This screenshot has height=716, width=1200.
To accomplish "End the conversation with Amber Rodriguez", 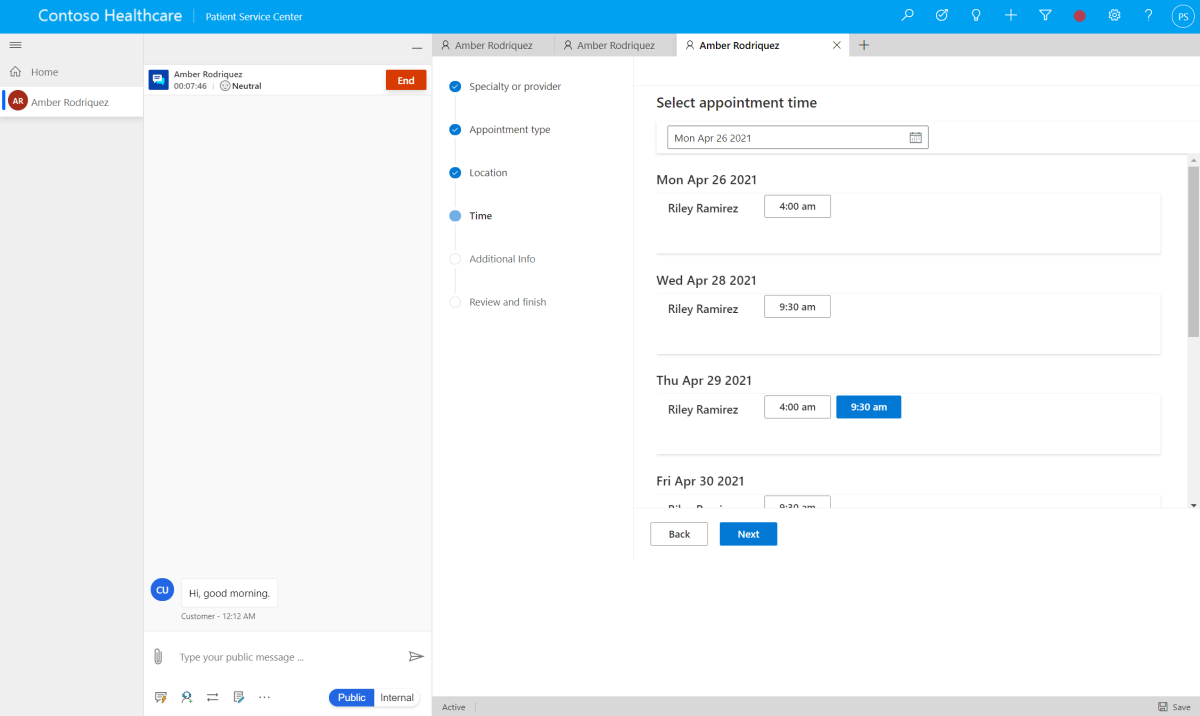I will pyautogui.click(x=406, y=81).
